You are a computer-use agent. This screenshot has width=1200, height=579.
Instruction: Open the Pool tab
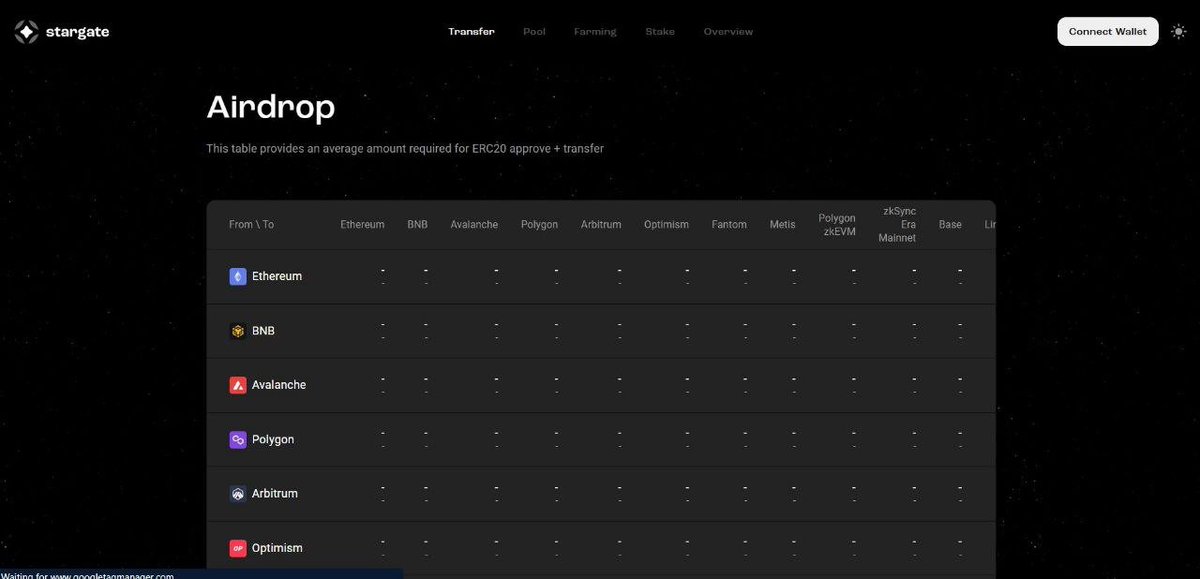point(534,32)
